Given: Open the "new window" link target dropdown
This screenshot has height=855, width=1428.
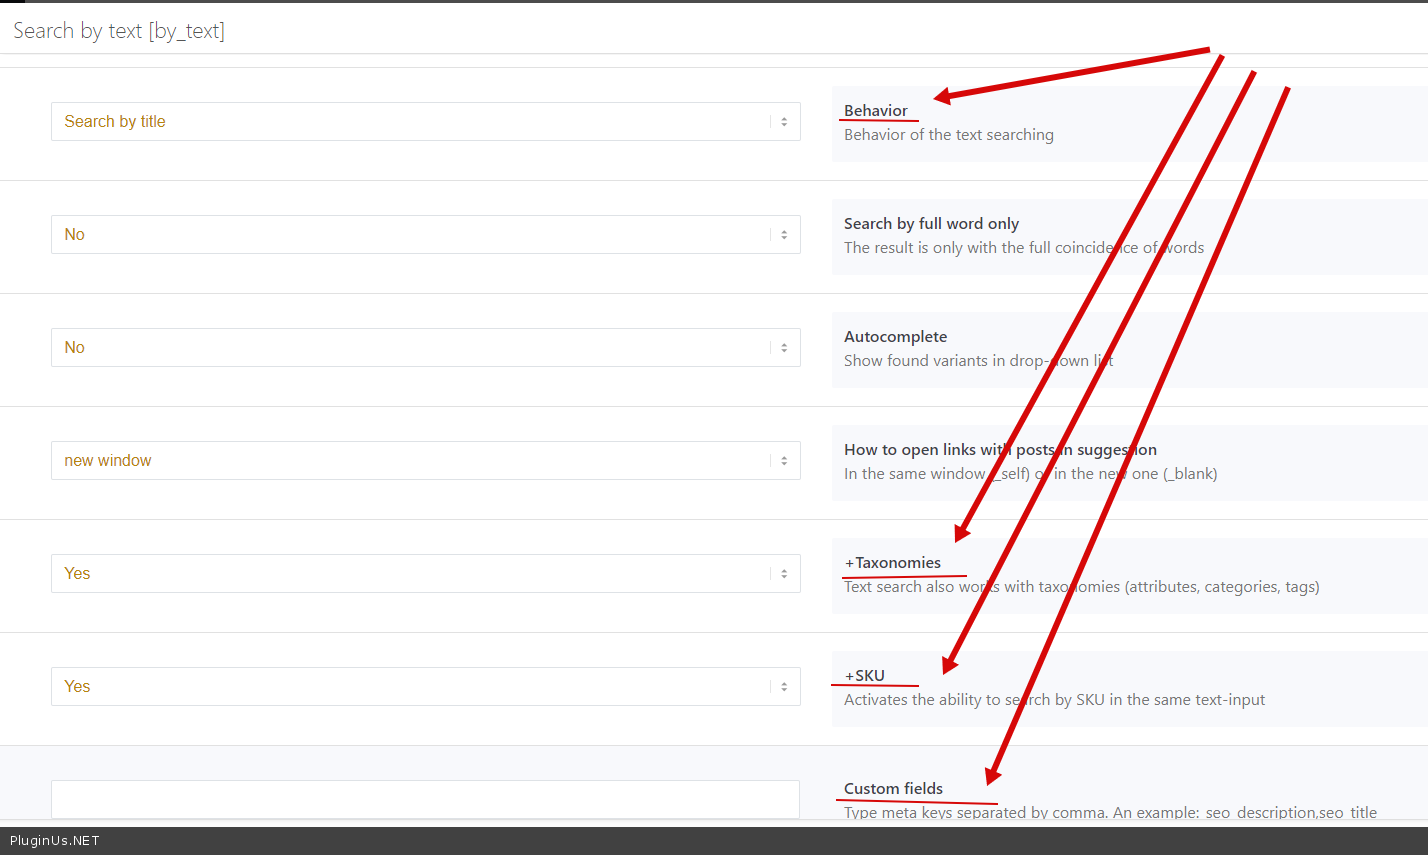Looking at the screenshot, I should pyautogui.click(x=425, y=460).
